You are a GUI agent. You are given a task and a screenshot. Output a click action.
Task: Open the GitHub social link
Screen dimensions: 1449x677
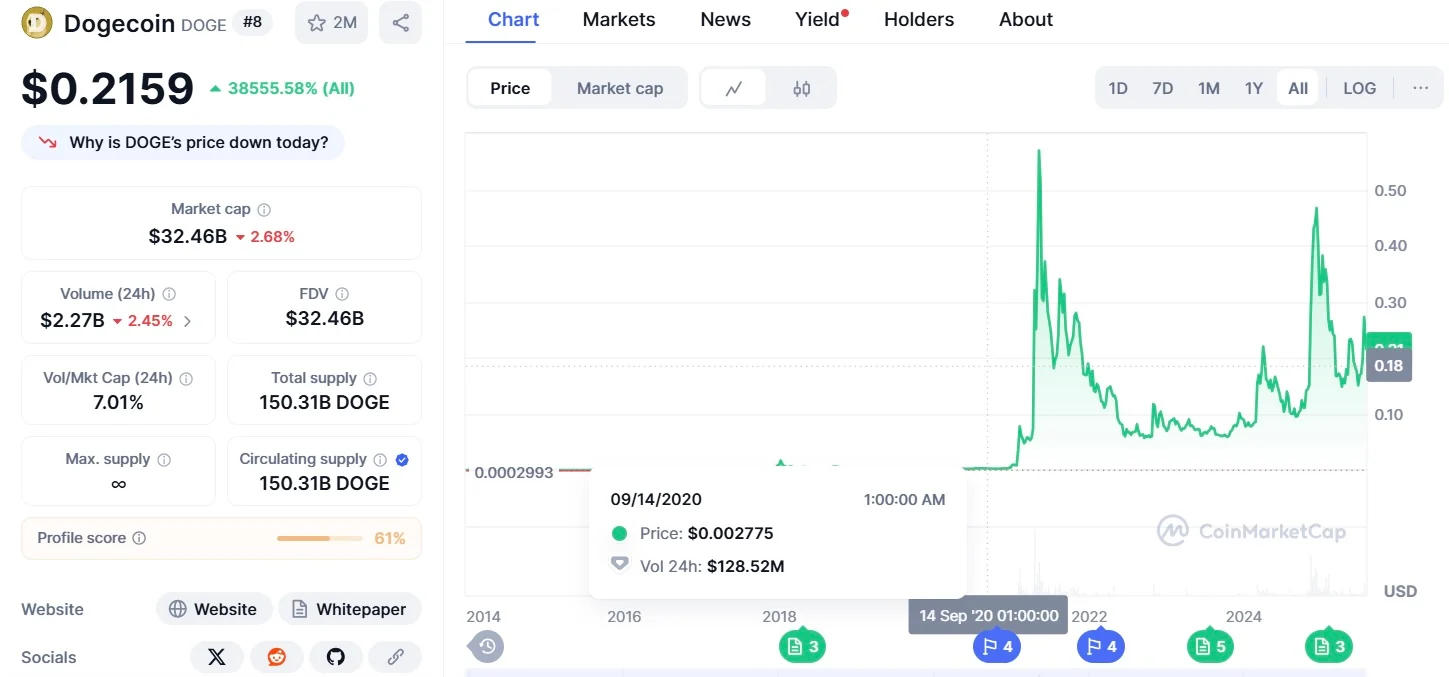pos(336,657)
